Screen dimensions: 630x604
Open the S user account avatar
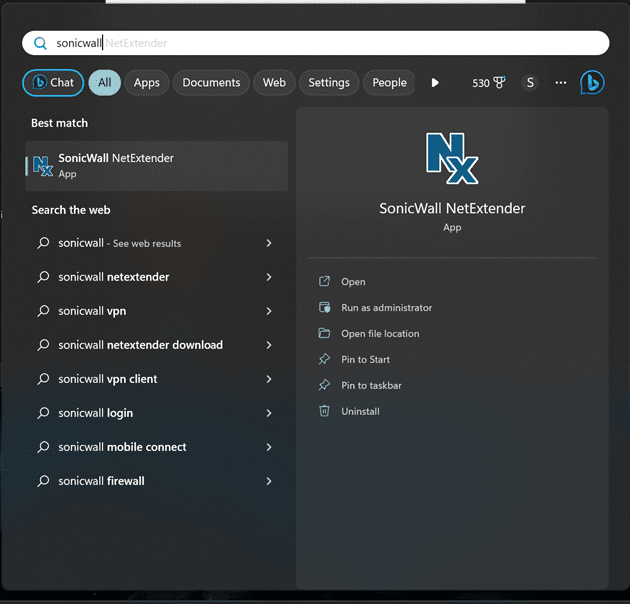coord(530,83)
